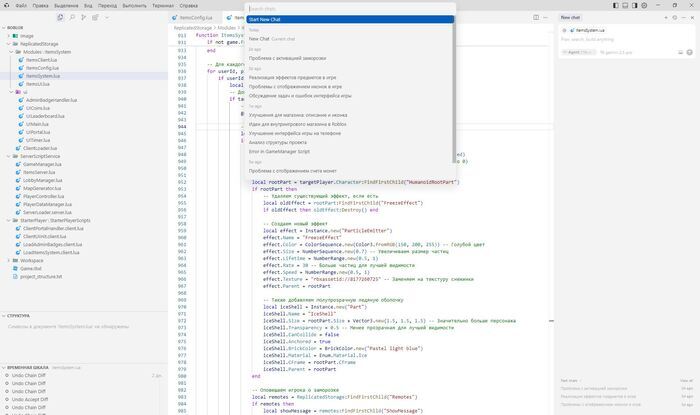Open the Терминал menu

[x=163, y=6]
